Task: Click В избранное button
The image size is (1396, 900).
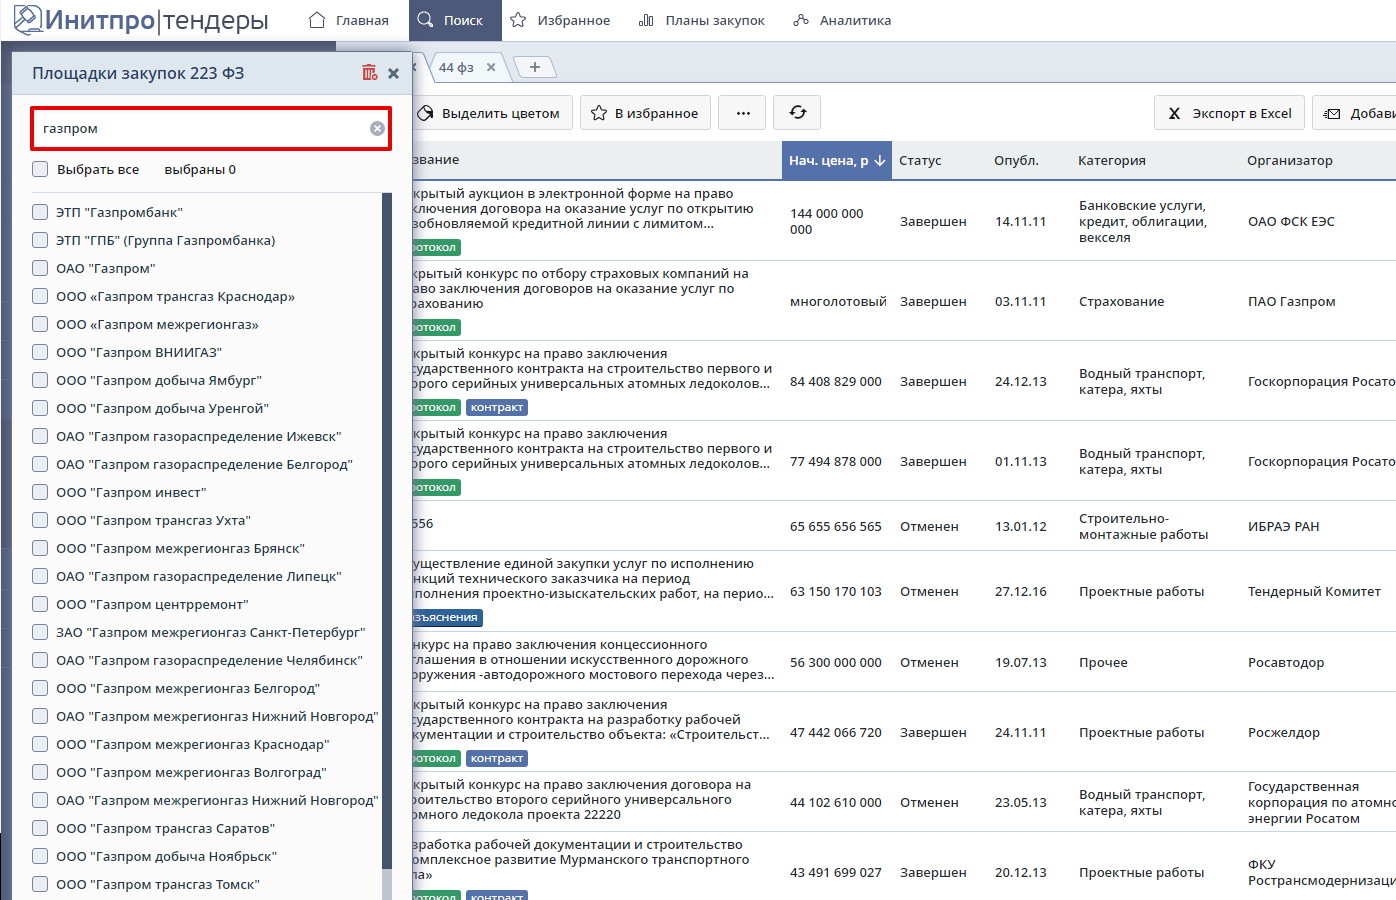Action: point(645,113)
